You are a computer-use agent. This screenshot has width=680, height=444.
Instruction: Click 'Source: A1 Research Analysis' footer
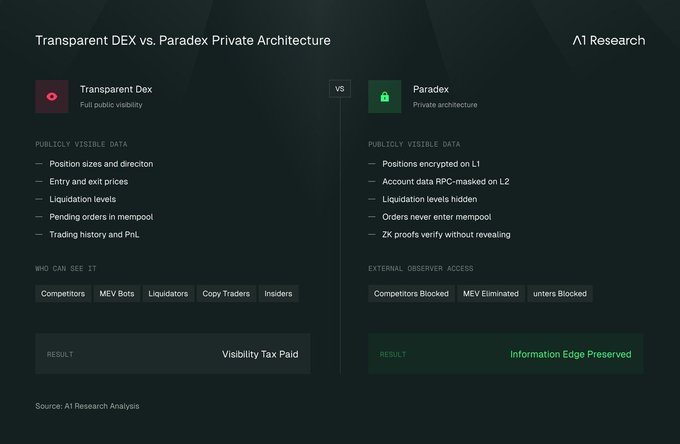point(87,406)
